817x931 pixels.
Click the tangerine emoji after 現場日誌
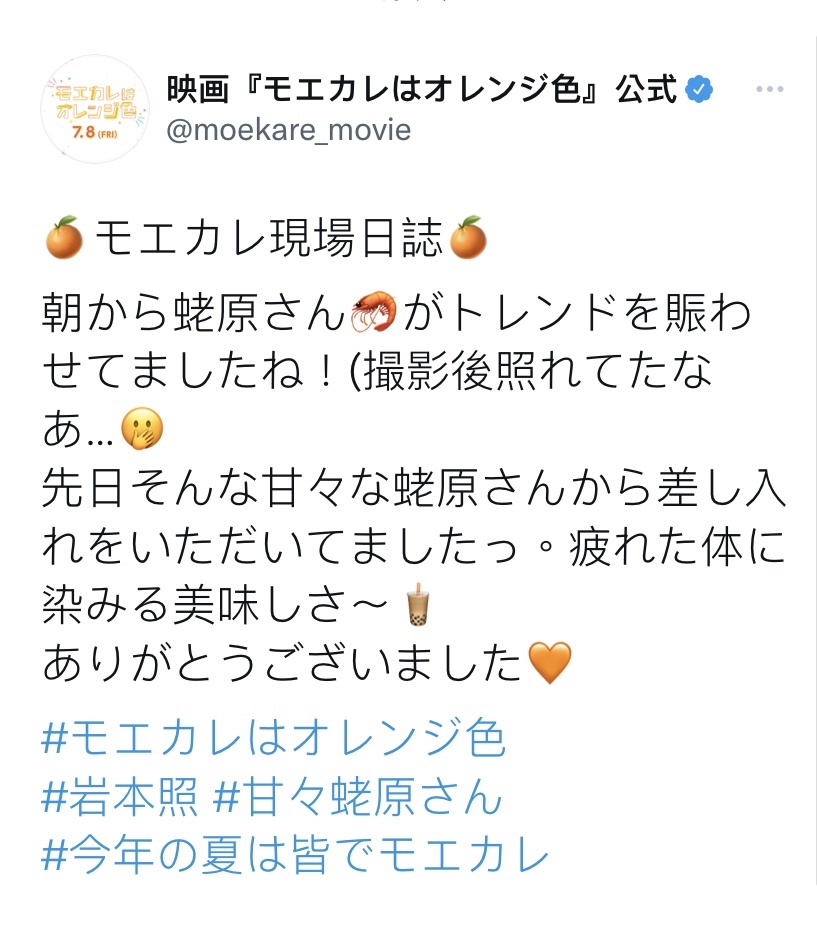click(468, 238)
